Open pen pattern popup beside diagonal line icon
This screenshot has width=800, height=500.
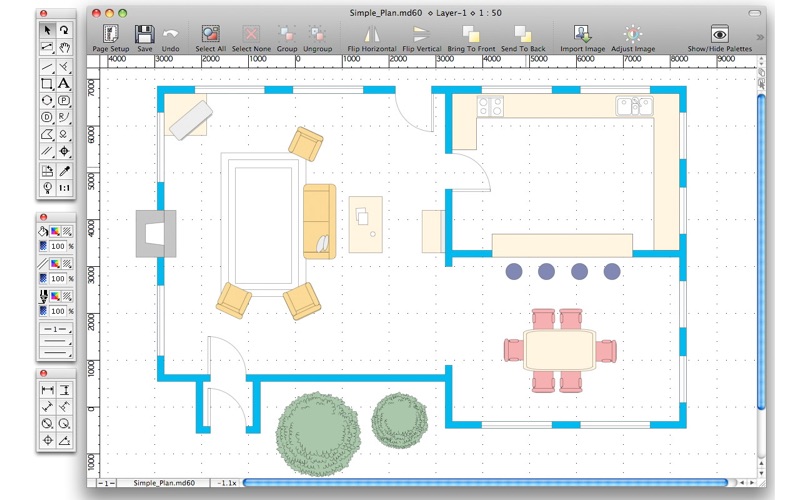[x=67, y=264]
